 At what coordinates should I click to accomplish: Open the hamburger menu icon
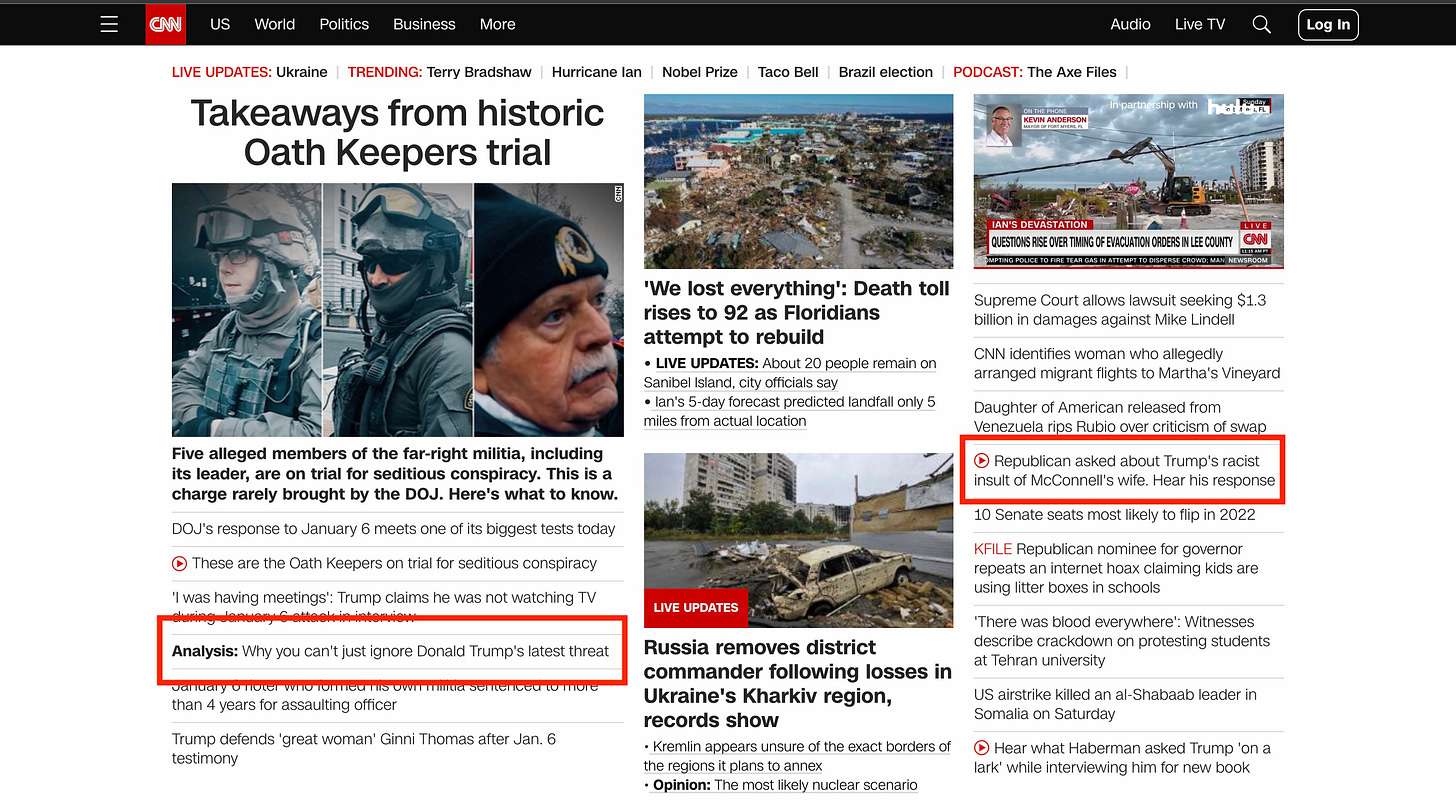[x=110, y=24]
